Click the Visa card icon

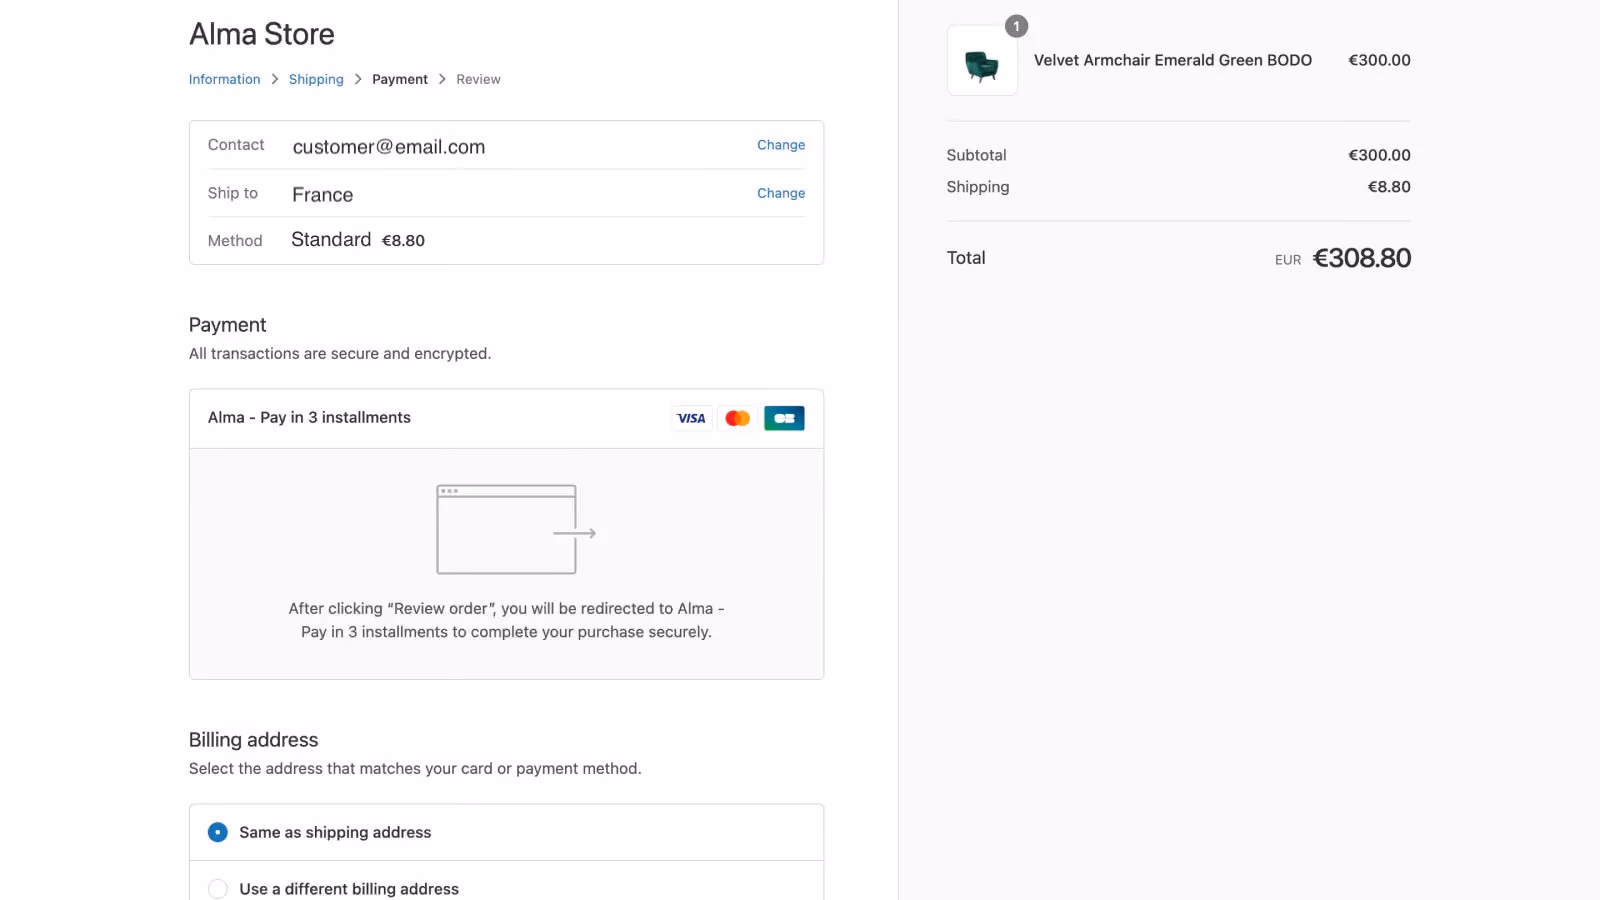pos(691,418)
